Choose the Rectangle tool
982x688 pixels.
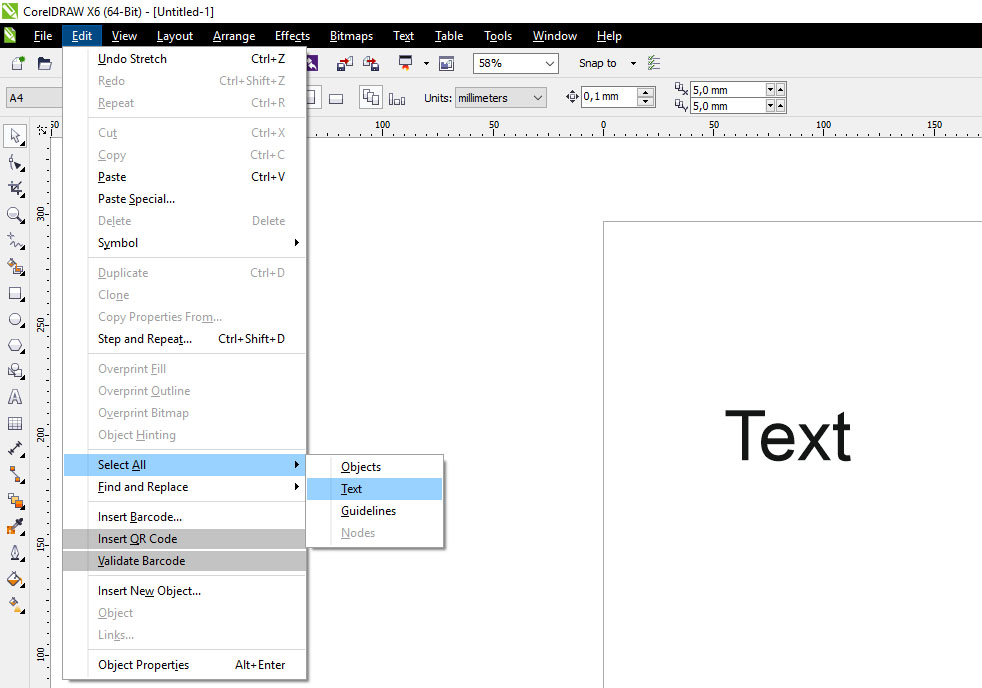15,294
